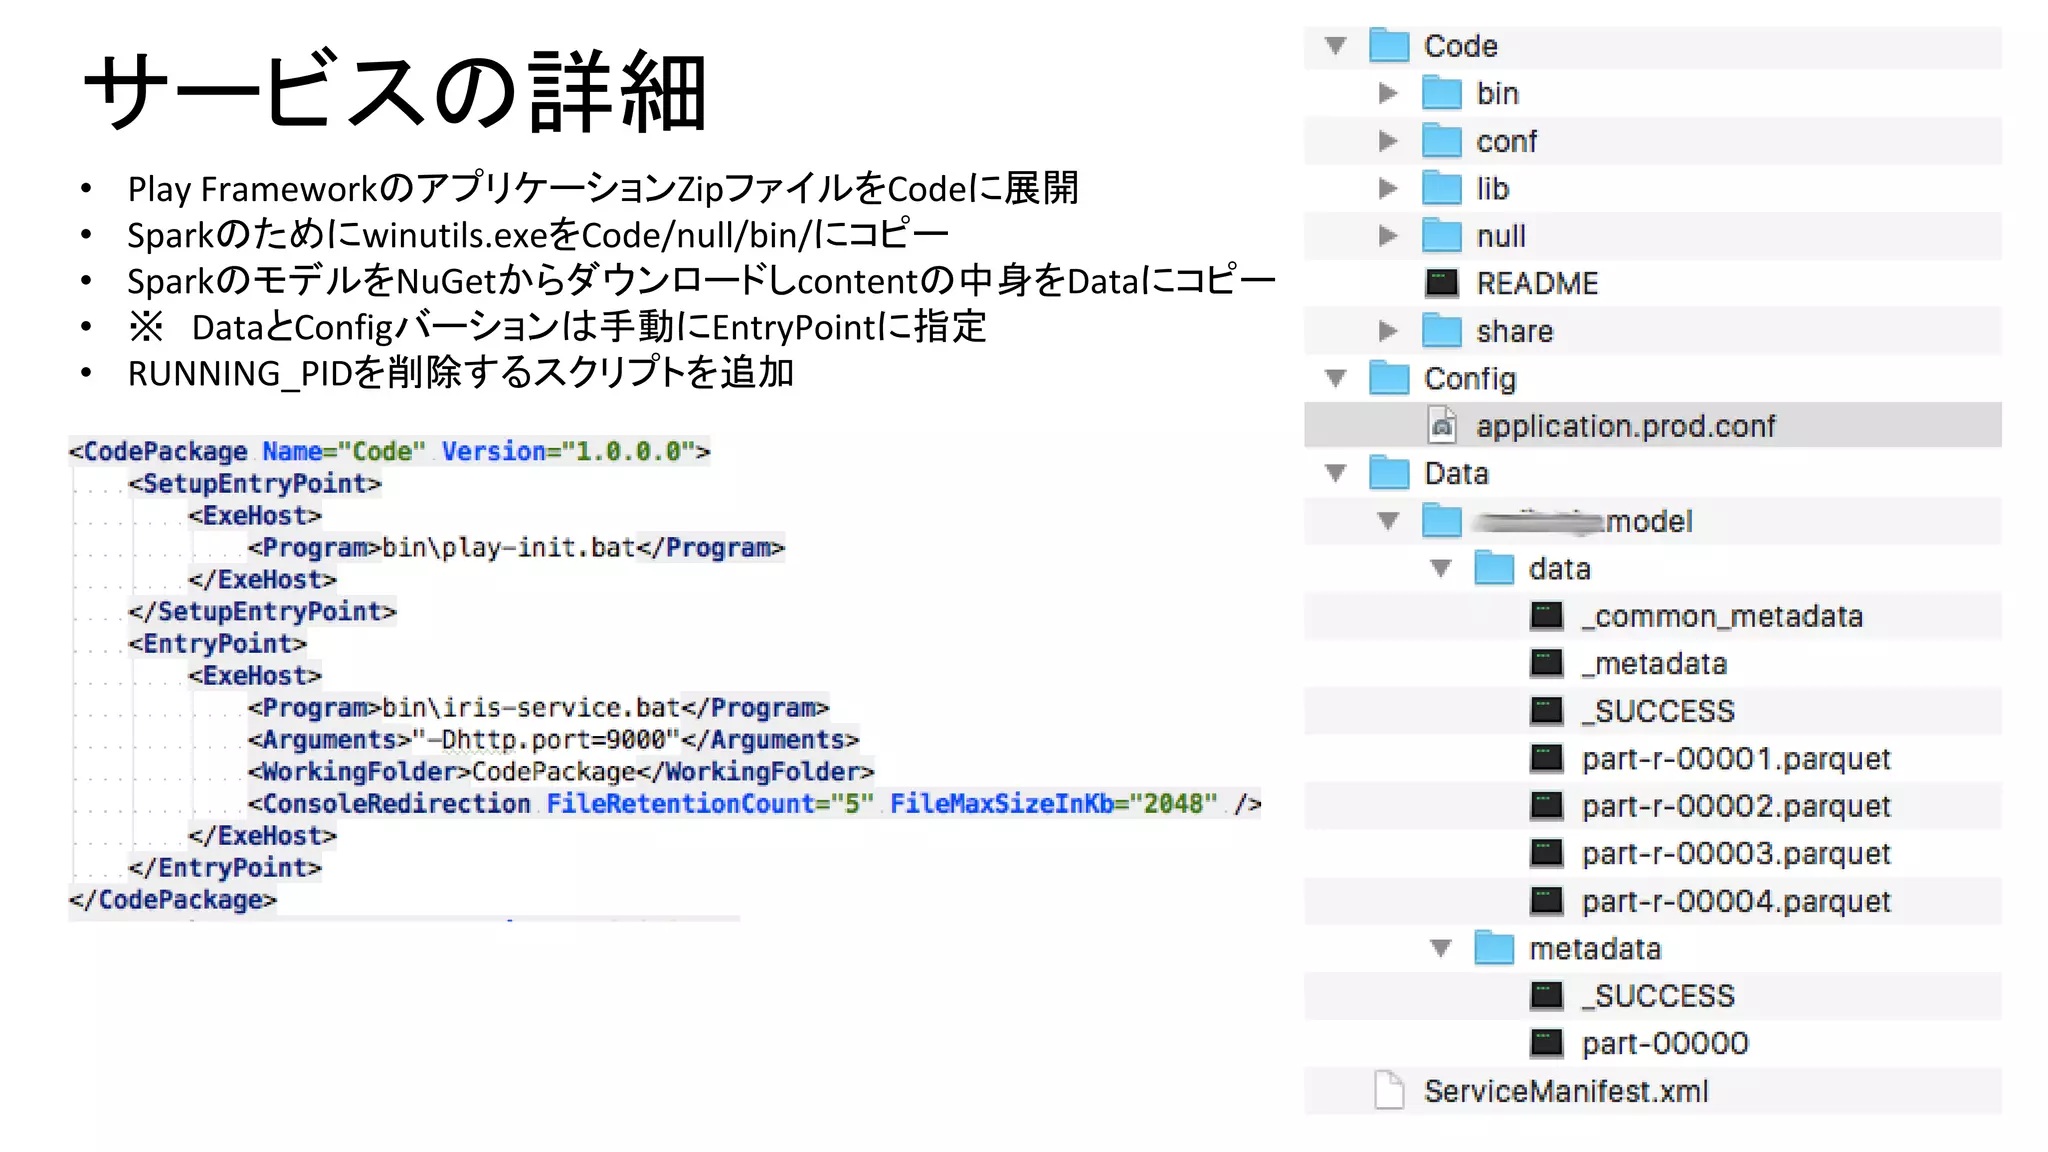2048x1152 pixels.
Task: Select the part-r-00004.parquet file name
Action: [1736, 901]
